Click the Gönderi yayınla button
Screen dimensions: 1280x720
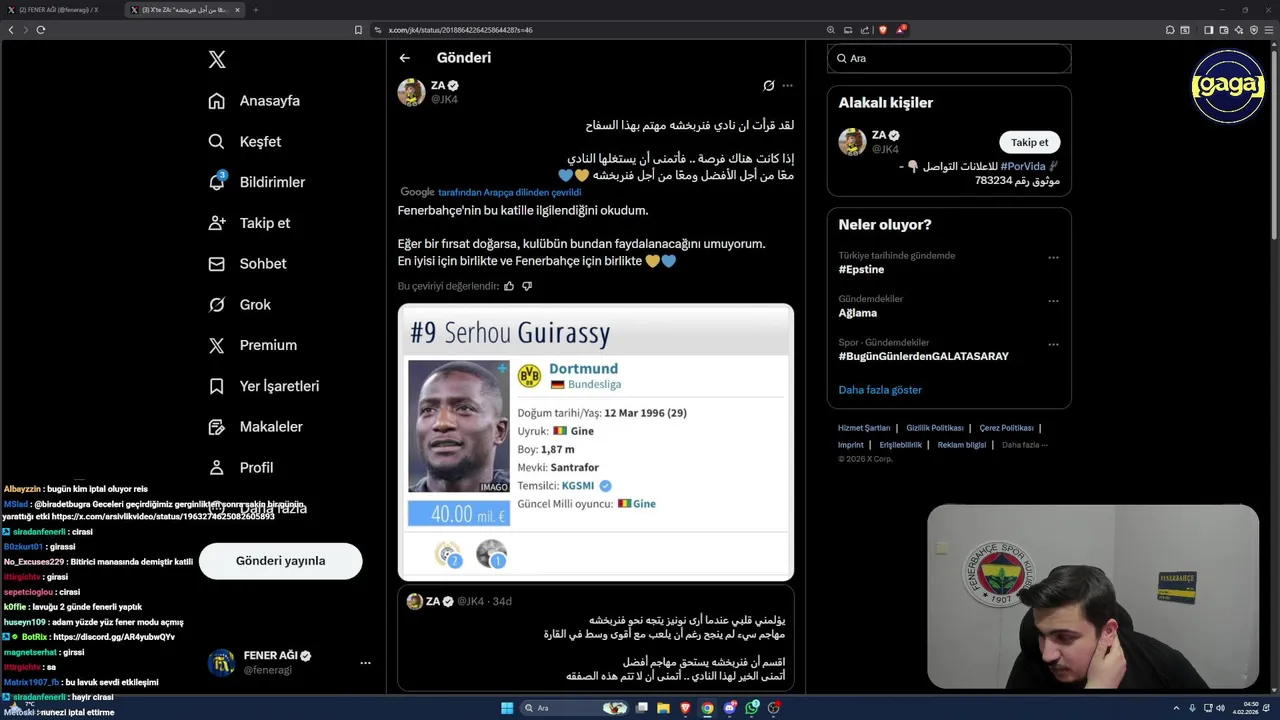click(x=280, y=561)
